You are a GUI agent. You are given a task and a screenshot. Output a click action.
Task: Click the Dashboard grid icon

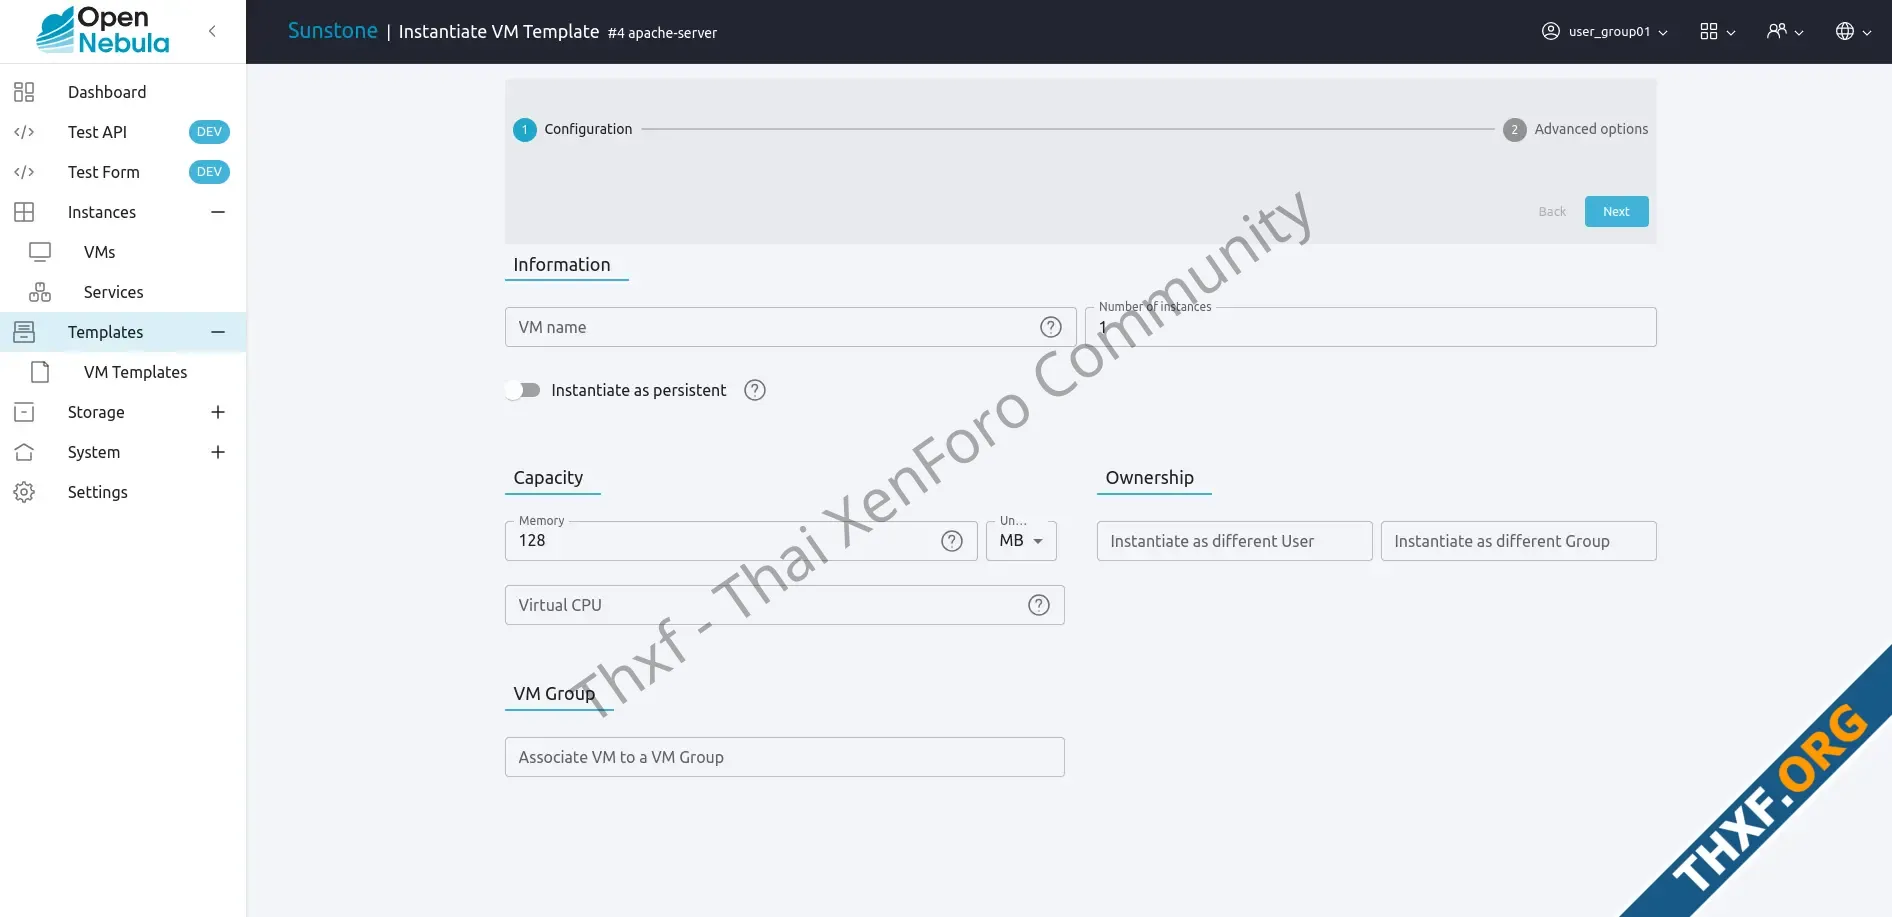pos(24,92)
